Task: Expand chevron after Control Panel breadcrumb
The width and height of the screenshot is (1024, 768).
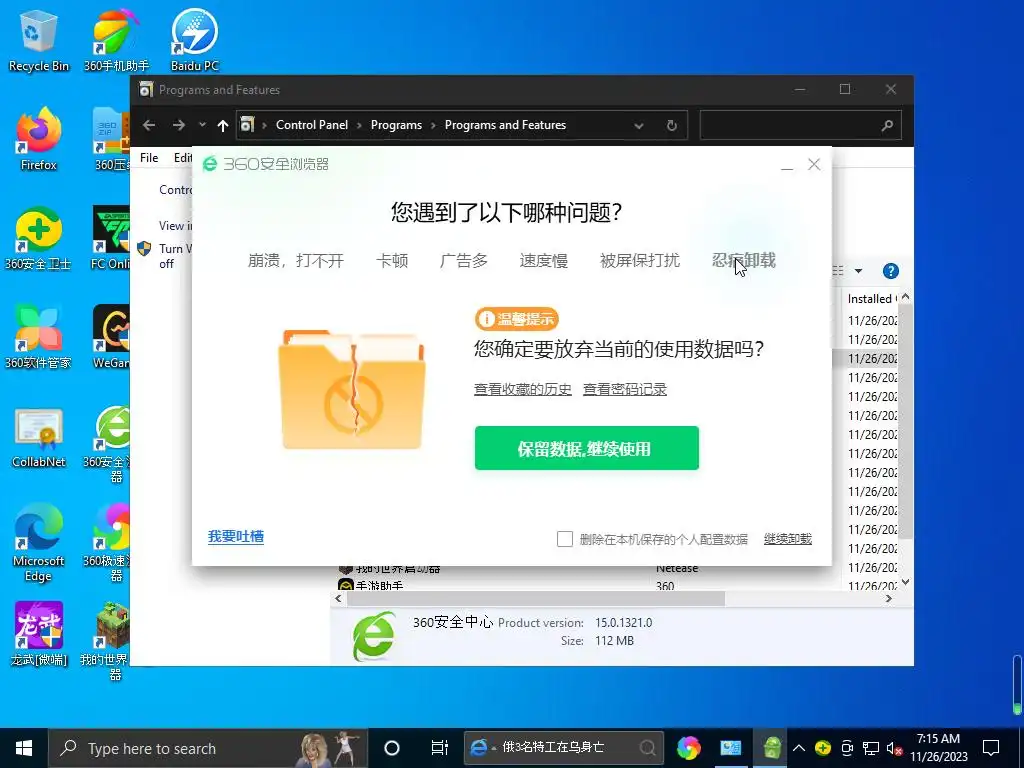Action: tap(359, 125)
